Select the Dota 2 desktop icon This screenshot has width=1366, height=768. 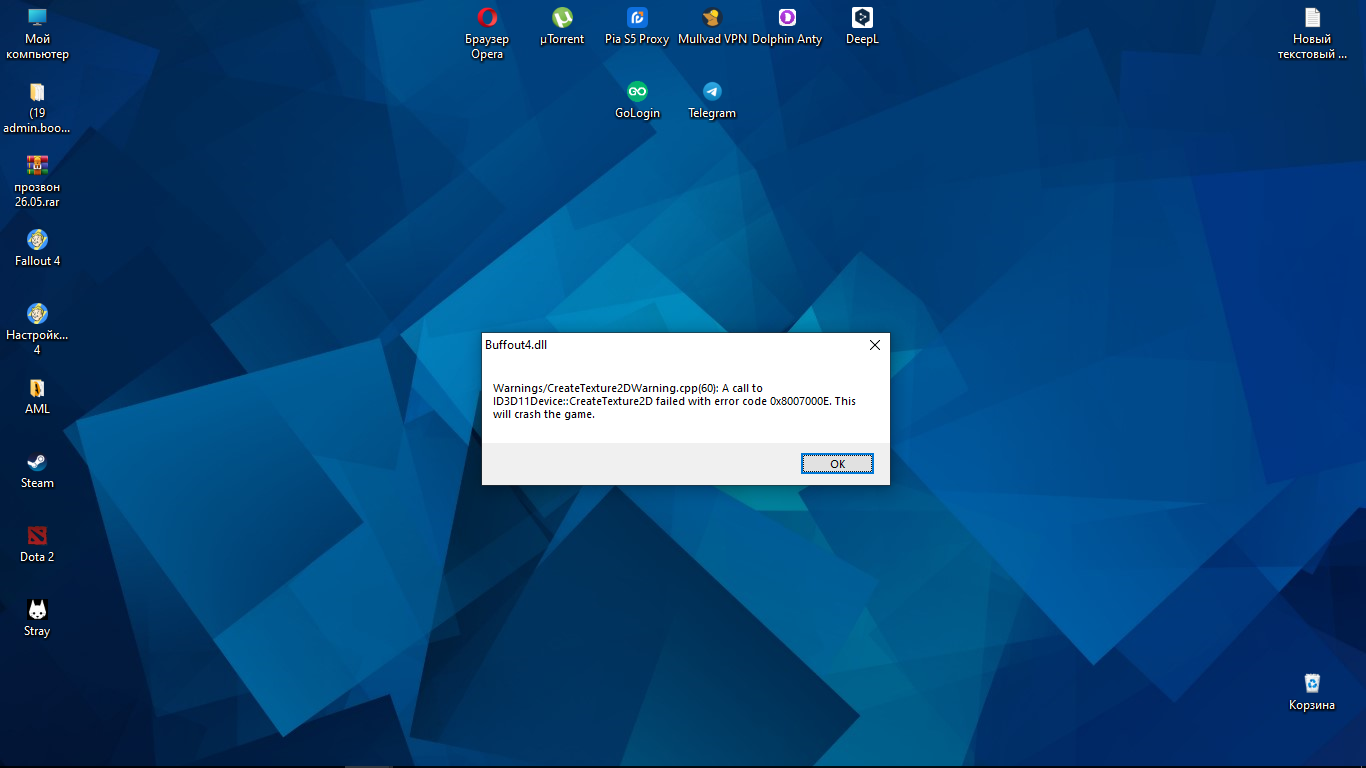coord(37,536)
